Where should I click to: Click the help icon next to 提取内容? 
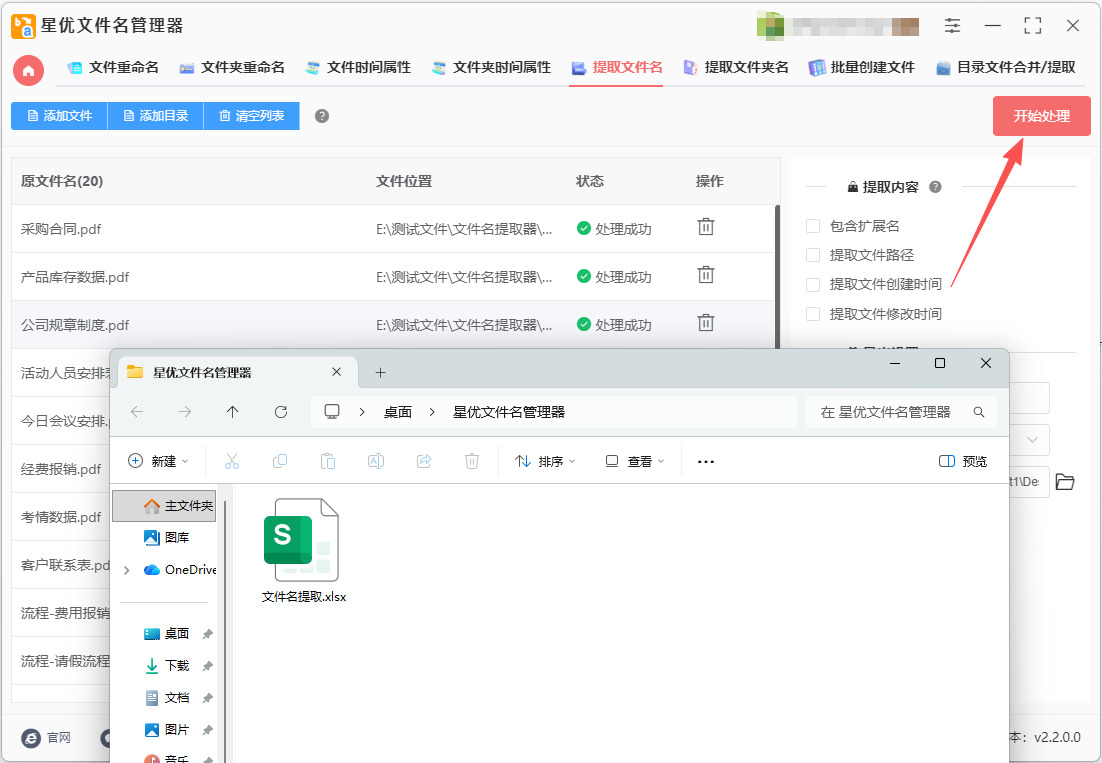[x=935, y=187]
